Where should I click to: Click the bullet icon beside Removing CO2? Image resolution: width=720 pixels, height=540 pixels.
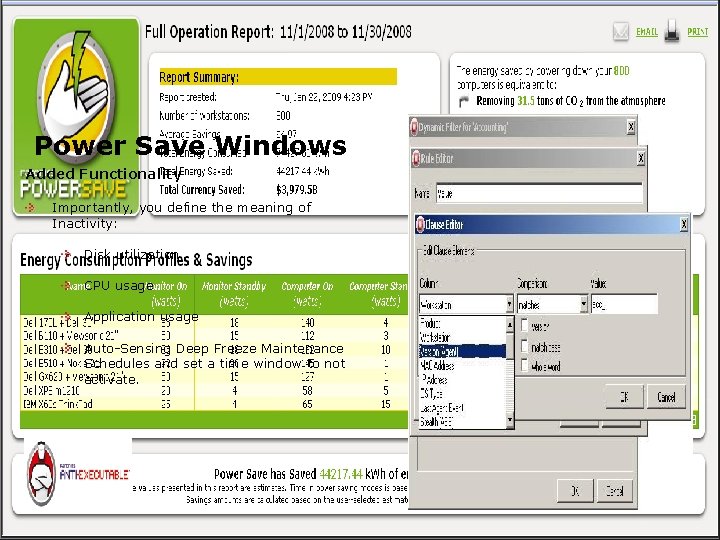click(x=464, y=101)
